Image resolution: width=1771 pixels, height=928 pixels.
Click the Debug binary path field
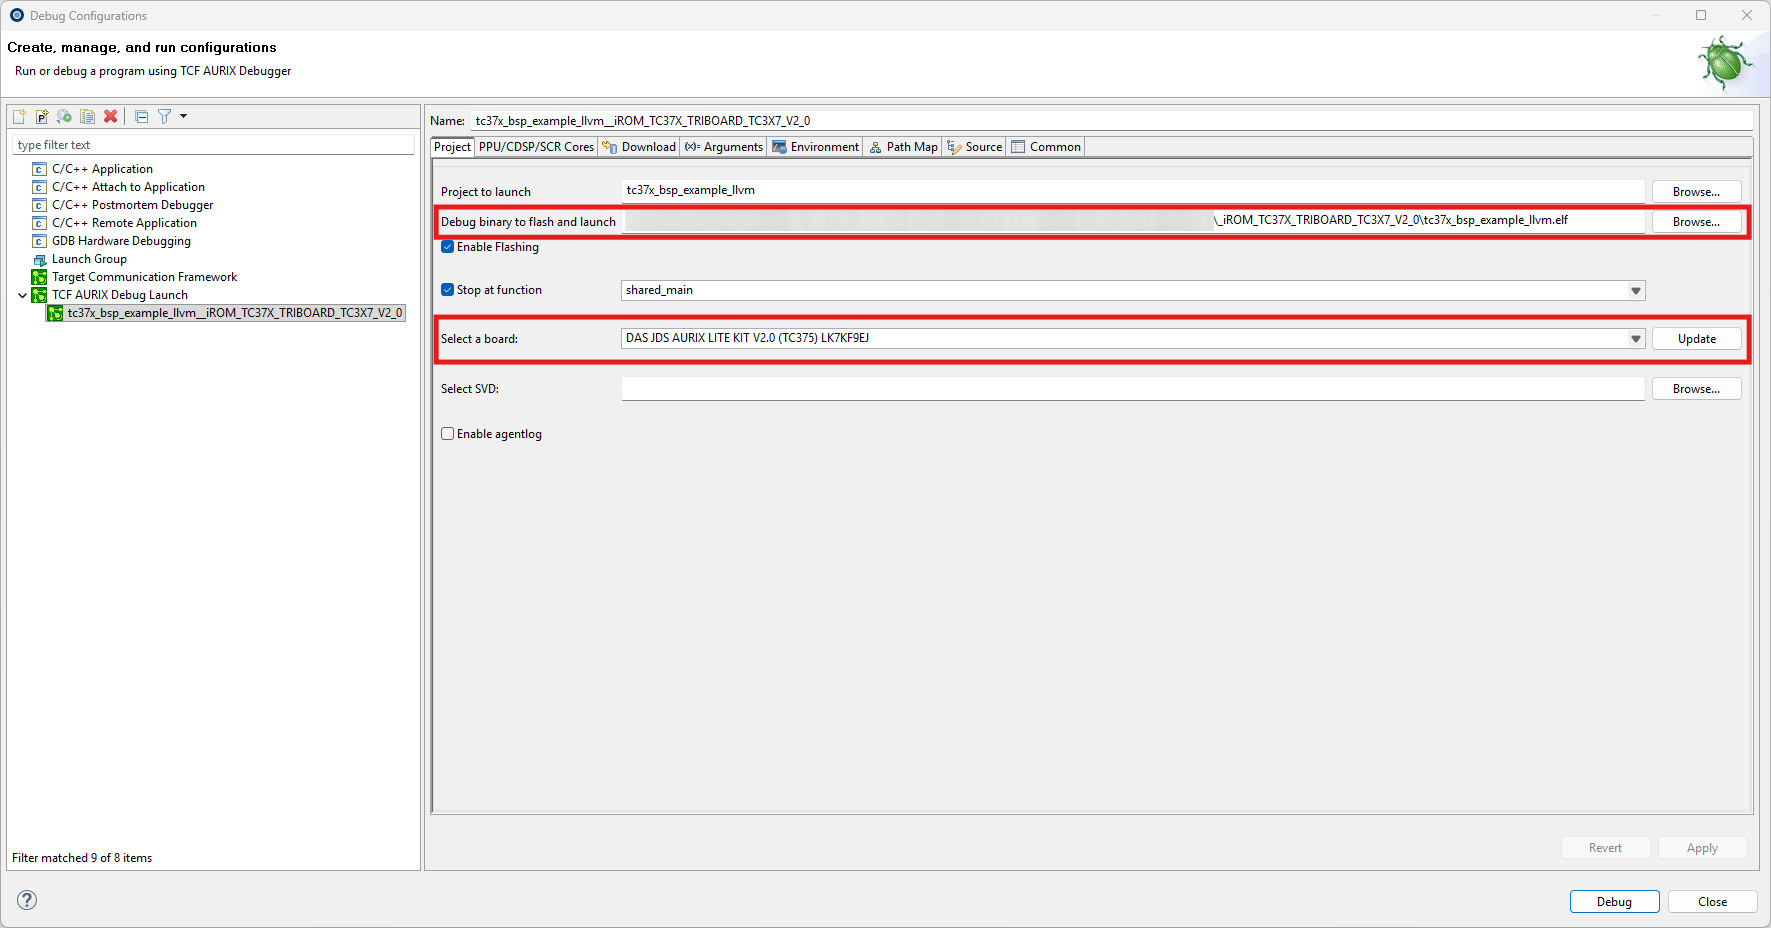pos(1132,220)
